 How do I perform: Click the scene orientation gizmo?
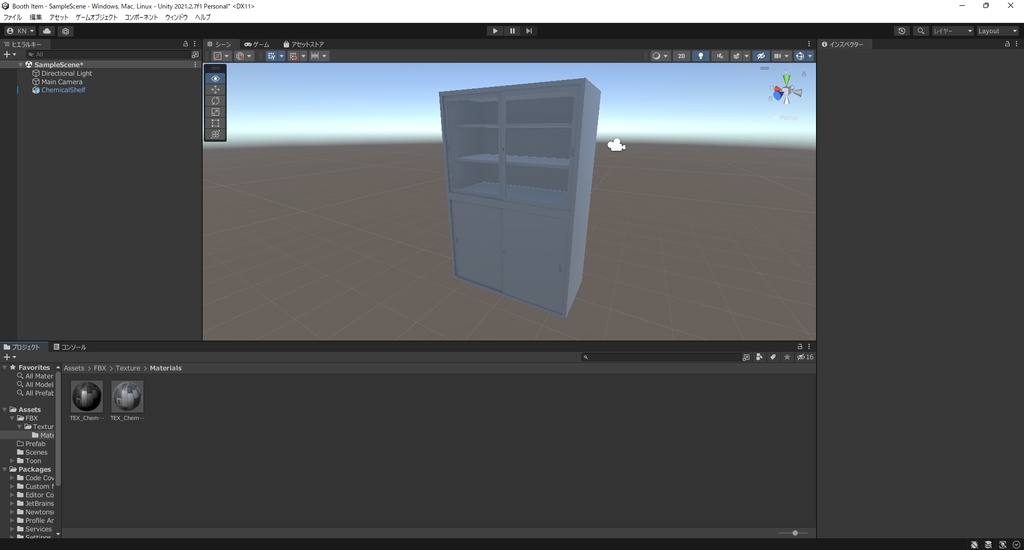(786, 91)
